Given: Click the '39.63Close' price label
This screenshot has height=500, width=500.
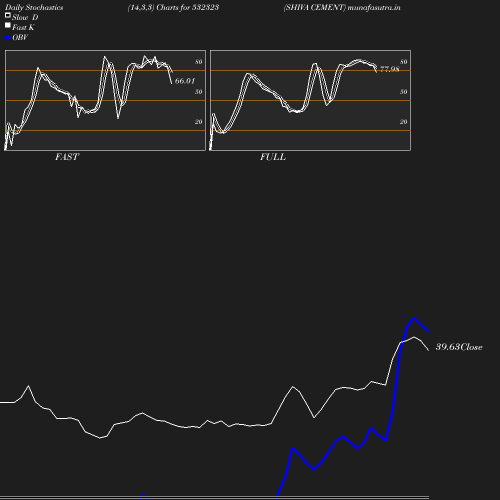Looking at the screenshot, I should (459, 347).
